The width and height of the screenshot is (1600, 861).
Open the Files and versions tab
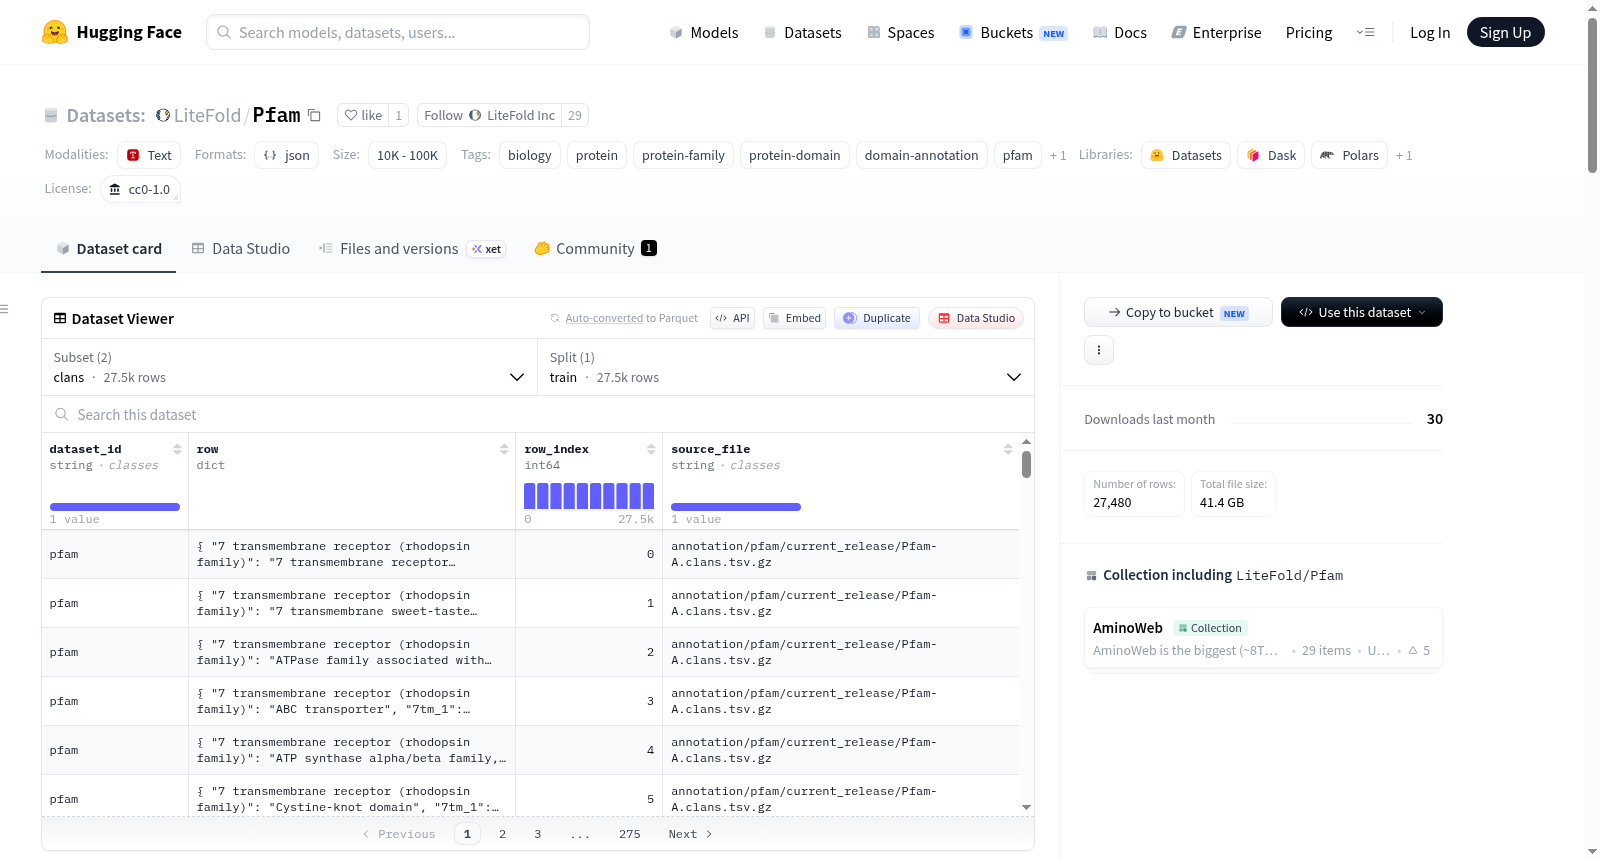pyautogui.click(x=412, y=249)
